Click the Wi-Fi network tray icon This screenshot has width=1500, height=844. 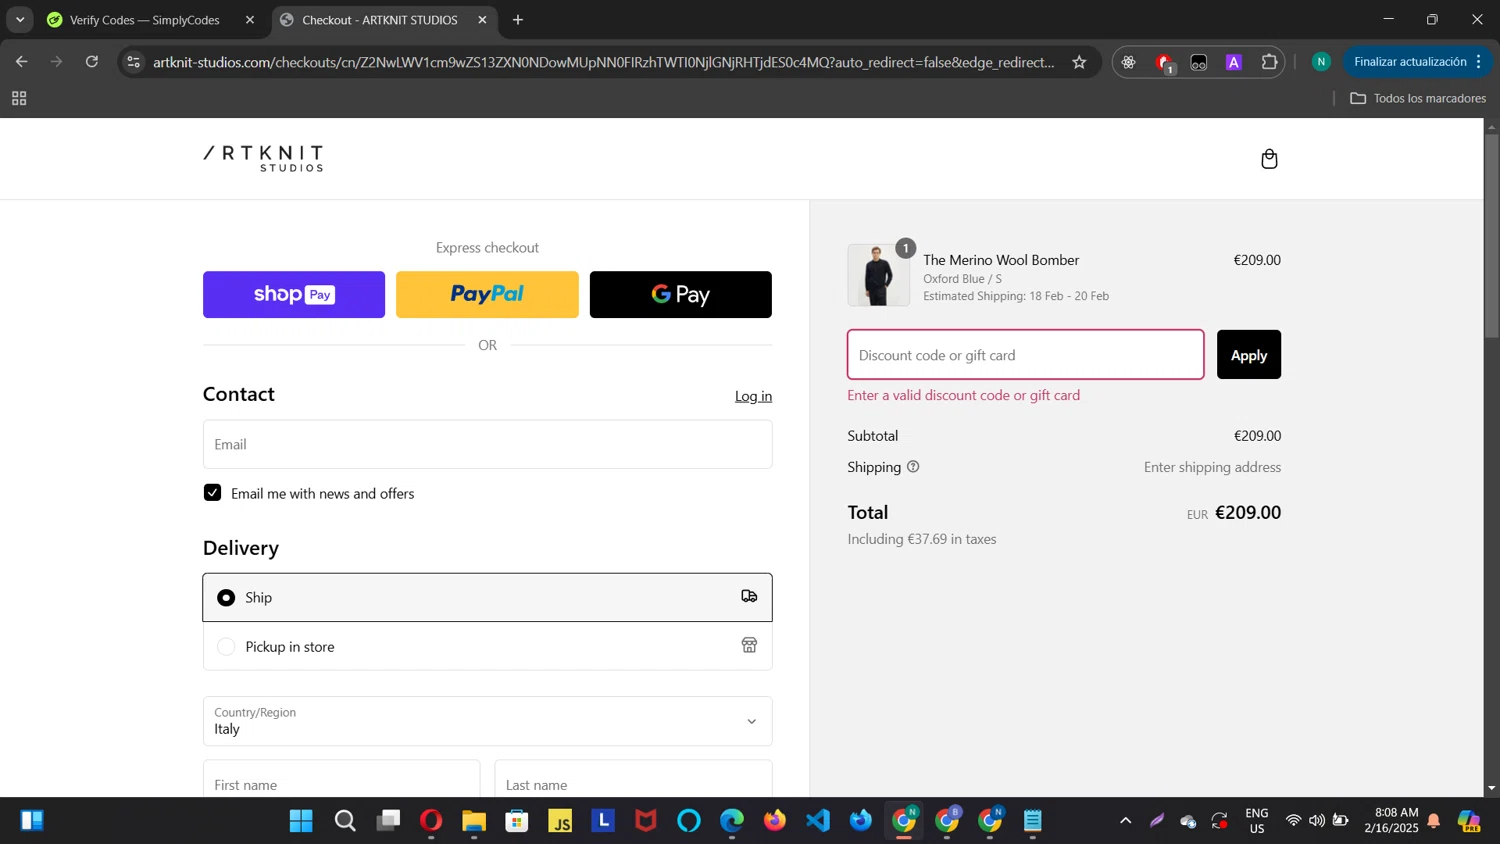click(x=1293, y=821)
